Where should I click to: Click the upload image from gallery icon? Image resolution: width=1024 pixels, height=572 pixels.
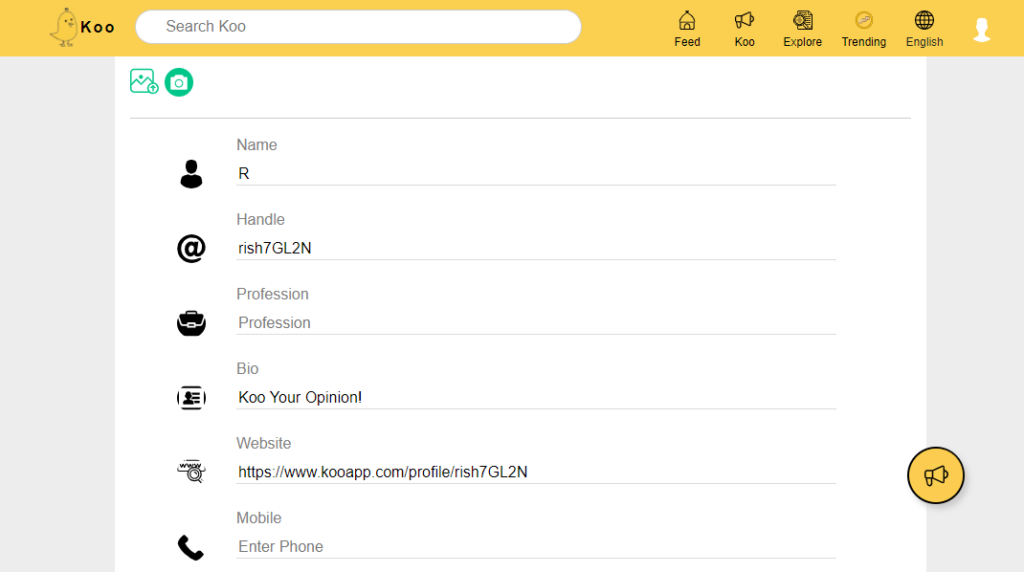coord(144,82)
